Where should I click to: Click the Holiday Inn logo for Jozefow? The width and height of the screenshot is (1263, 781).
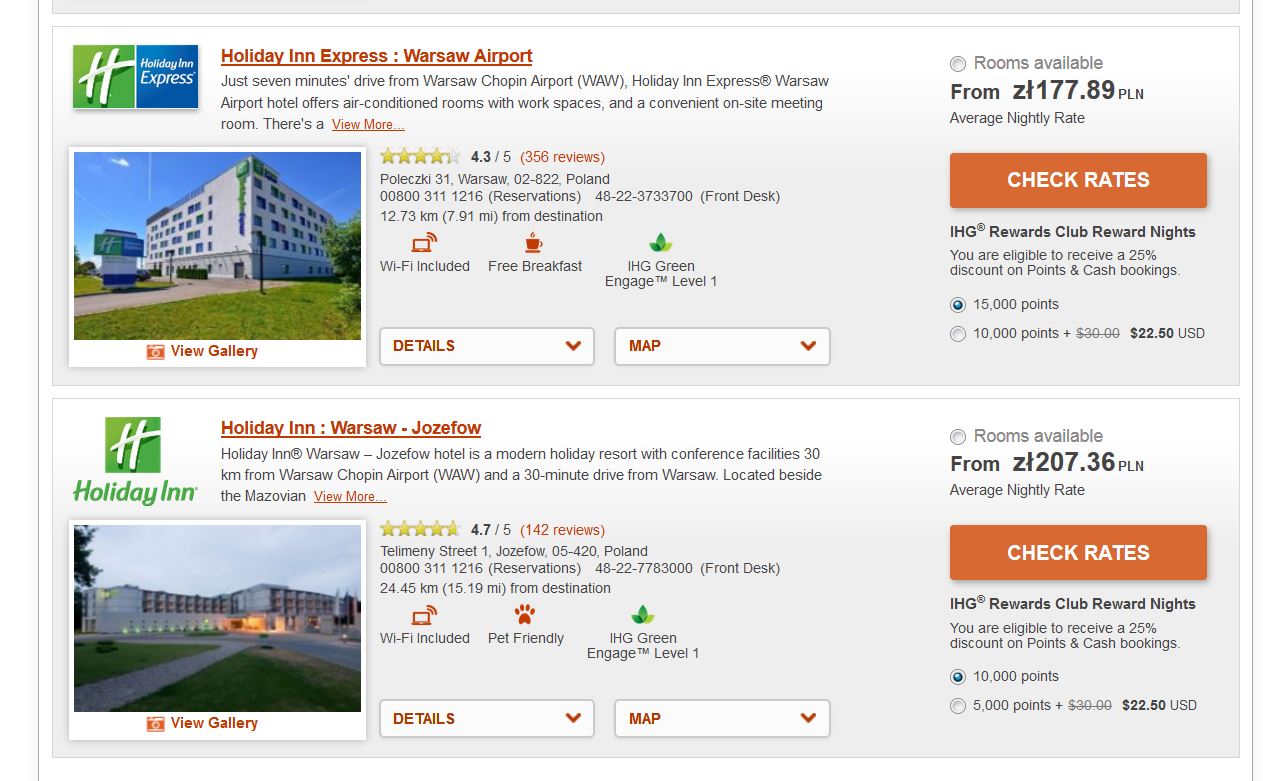[x=135, y=461]
